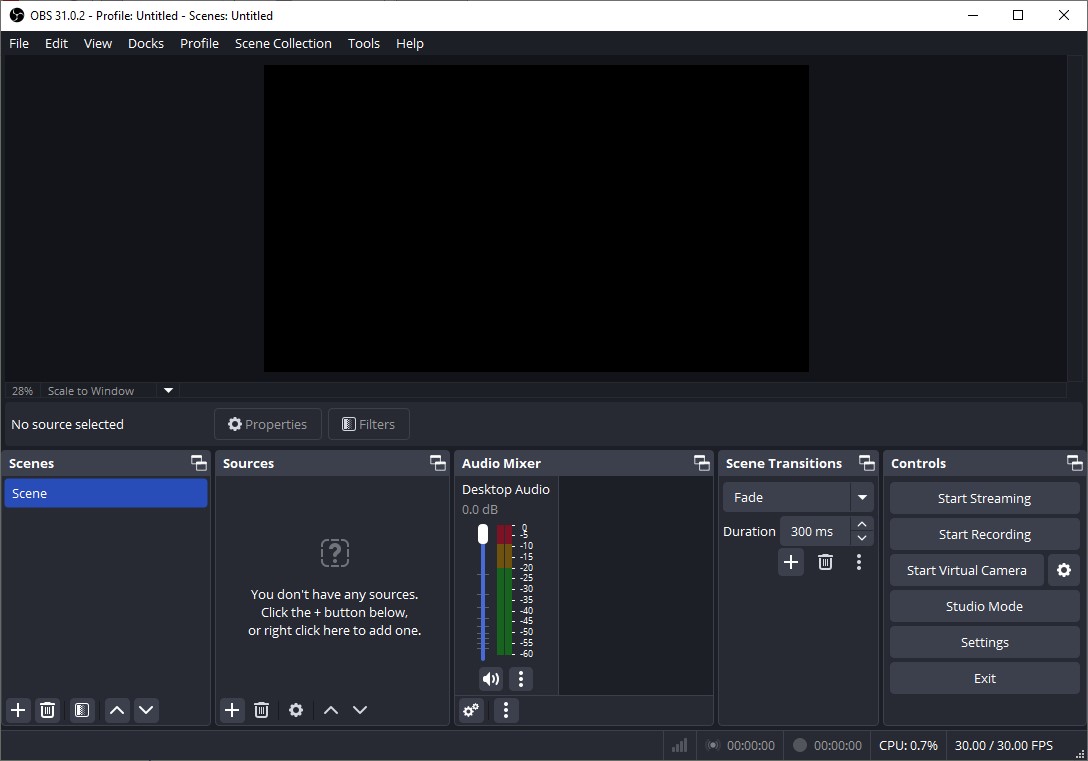Image resolution: width=1088 pixels, height=761 pixels.
Task: Click Desktop Audio volume slider handle
Action: coord(483,534)
